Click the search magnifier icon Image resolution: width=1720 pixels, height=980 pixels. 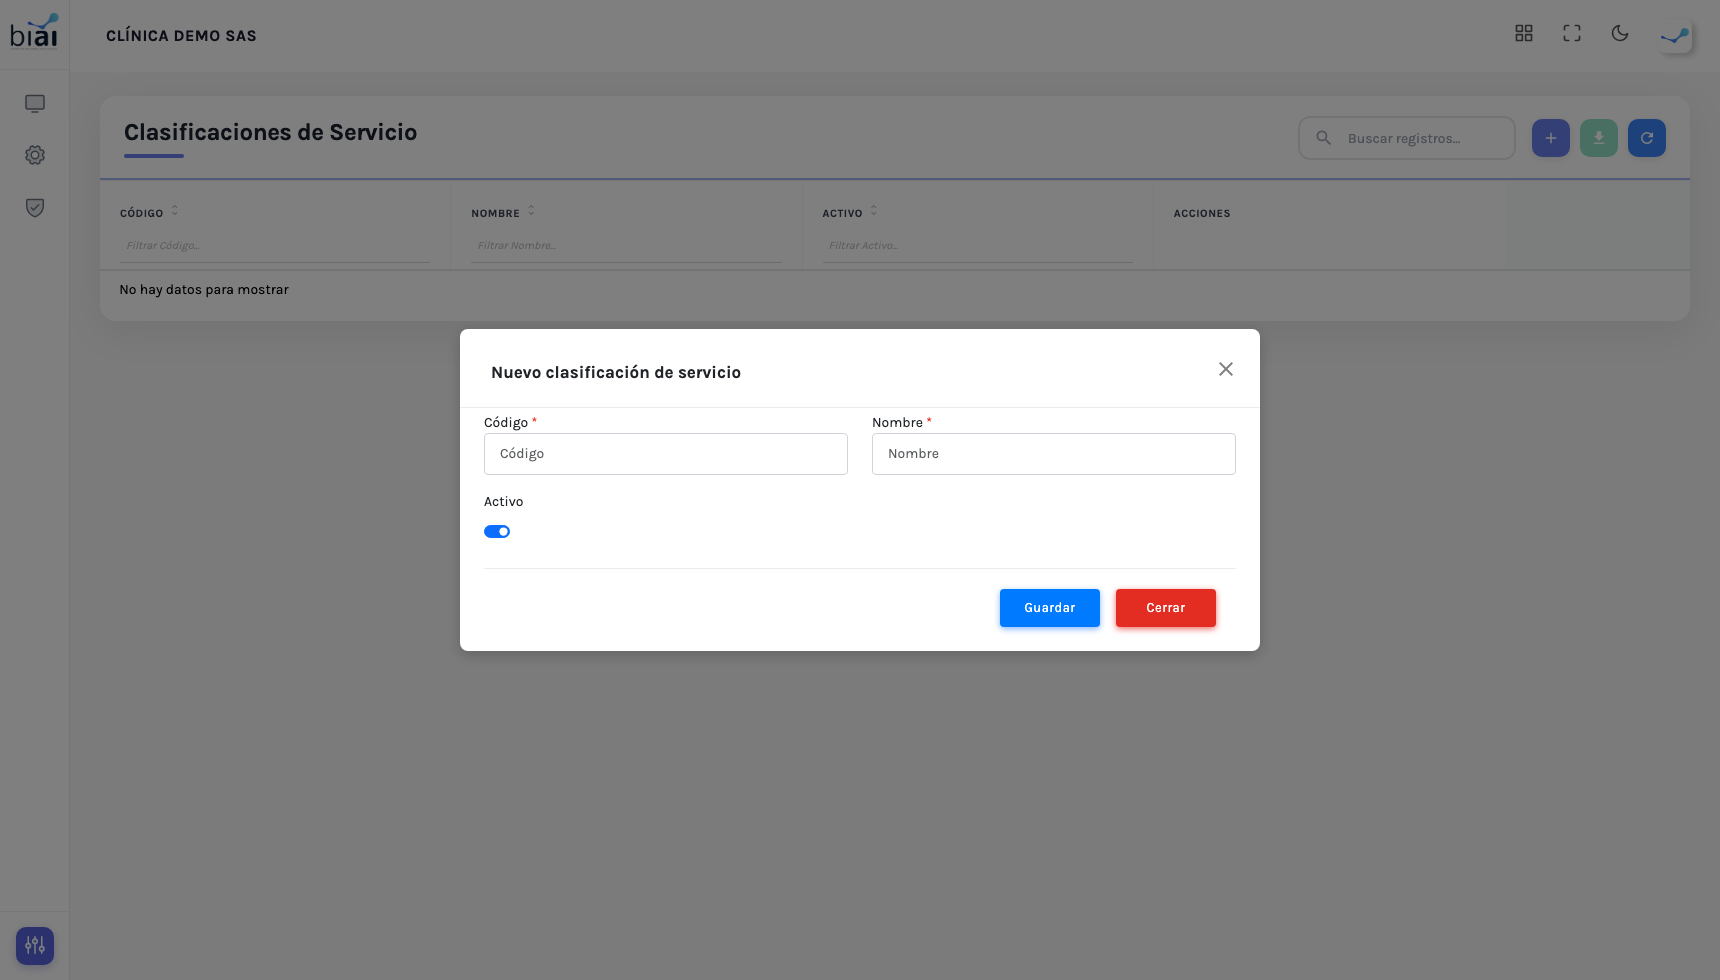(1323, 138)
